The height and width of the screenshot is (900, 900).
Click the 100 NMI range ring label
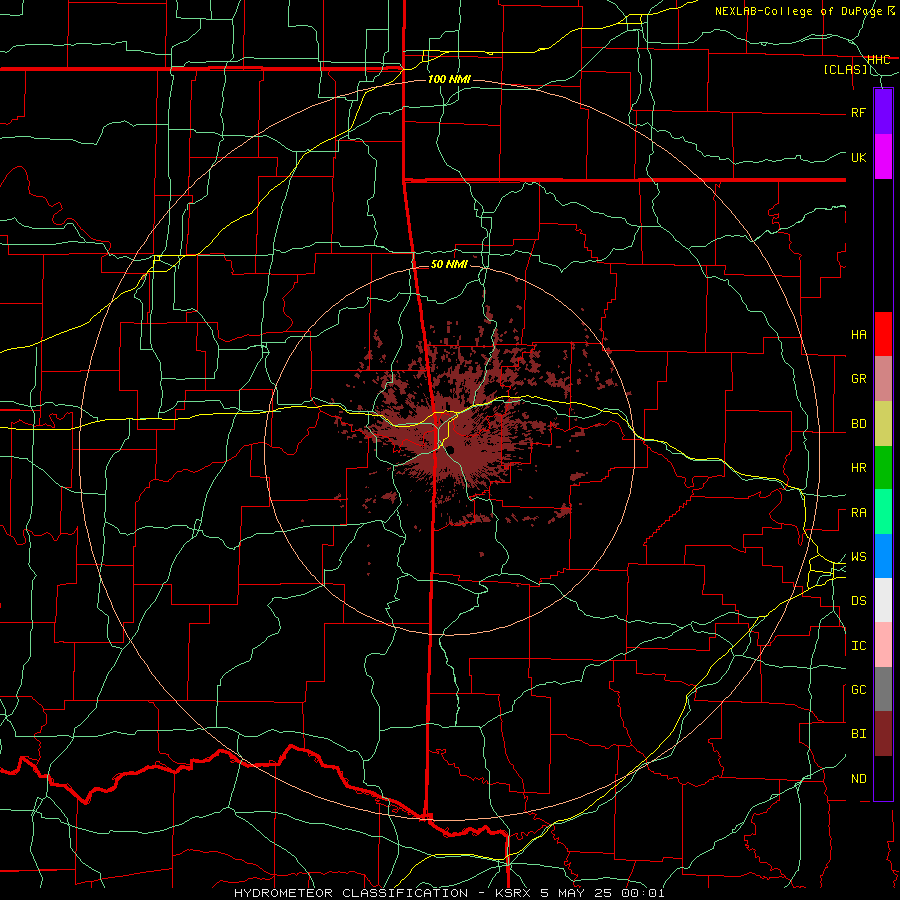point(449,79)
